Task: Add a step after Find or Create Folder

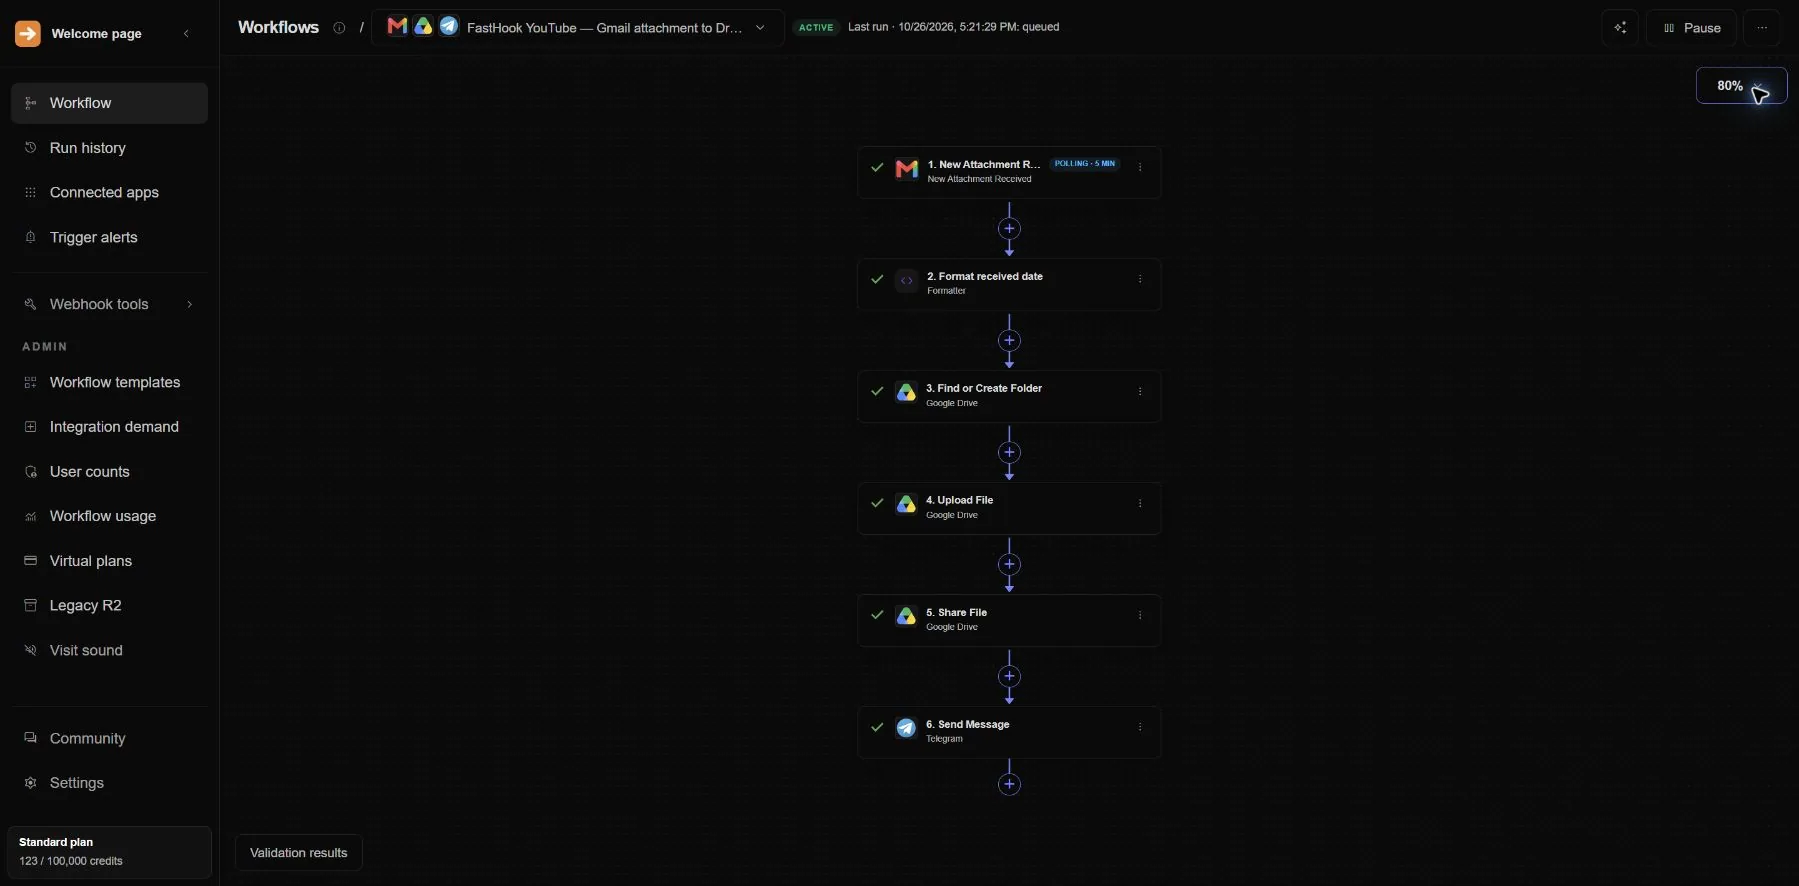Action: (1009, 453)
